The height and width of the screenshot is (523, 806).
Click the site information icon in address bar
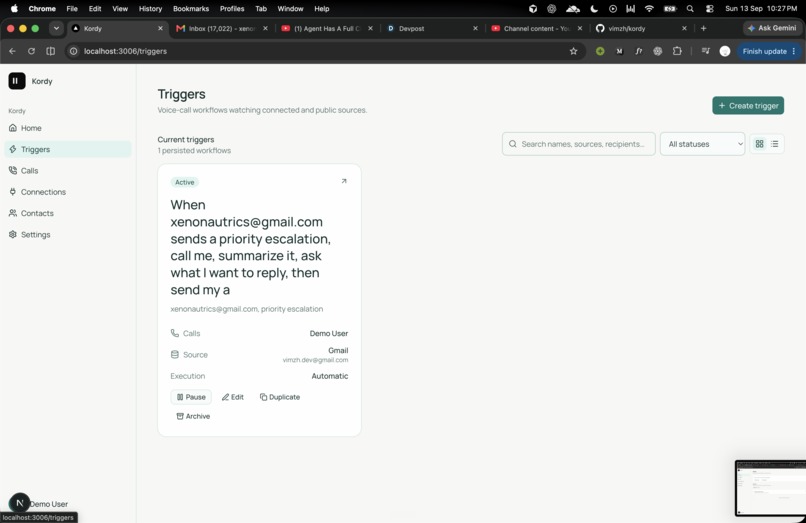tap(74, 51)
